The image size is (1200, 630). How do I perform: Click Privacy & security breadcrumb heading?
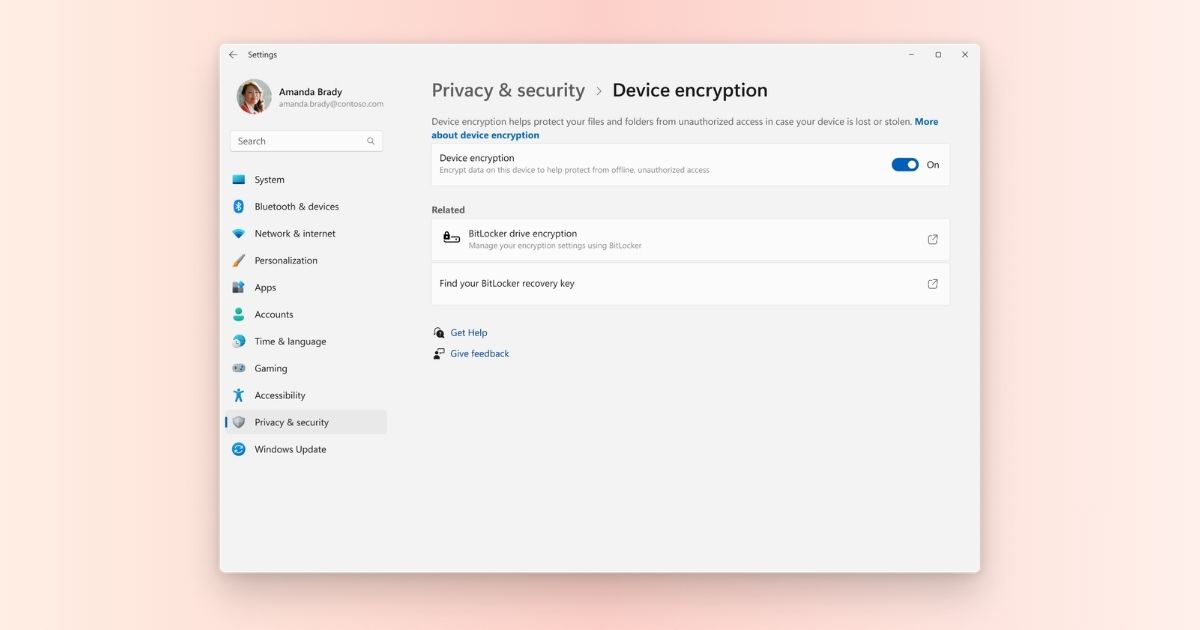pos(508,90)
